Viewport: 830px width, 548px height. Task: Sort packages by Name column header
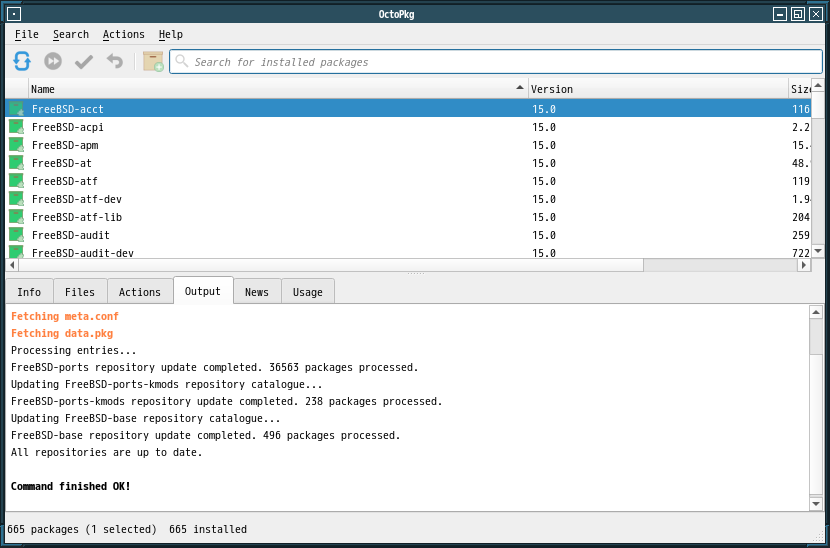[278, 89]
